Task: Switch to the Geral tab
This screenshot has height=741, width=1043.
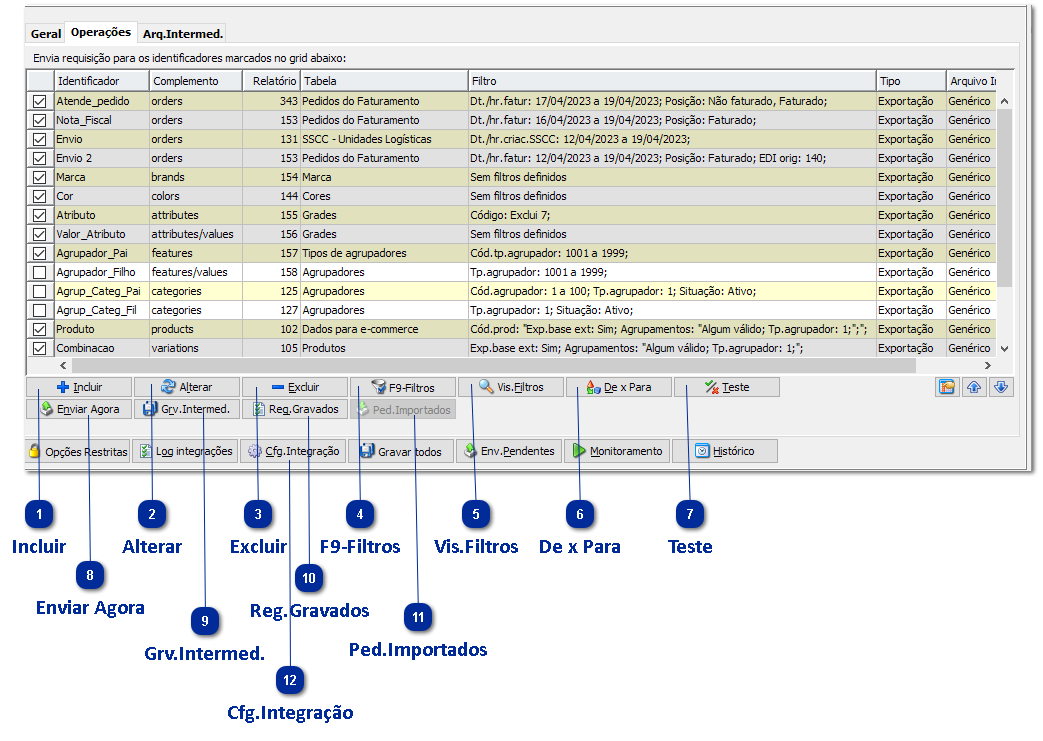Action: 46,33
